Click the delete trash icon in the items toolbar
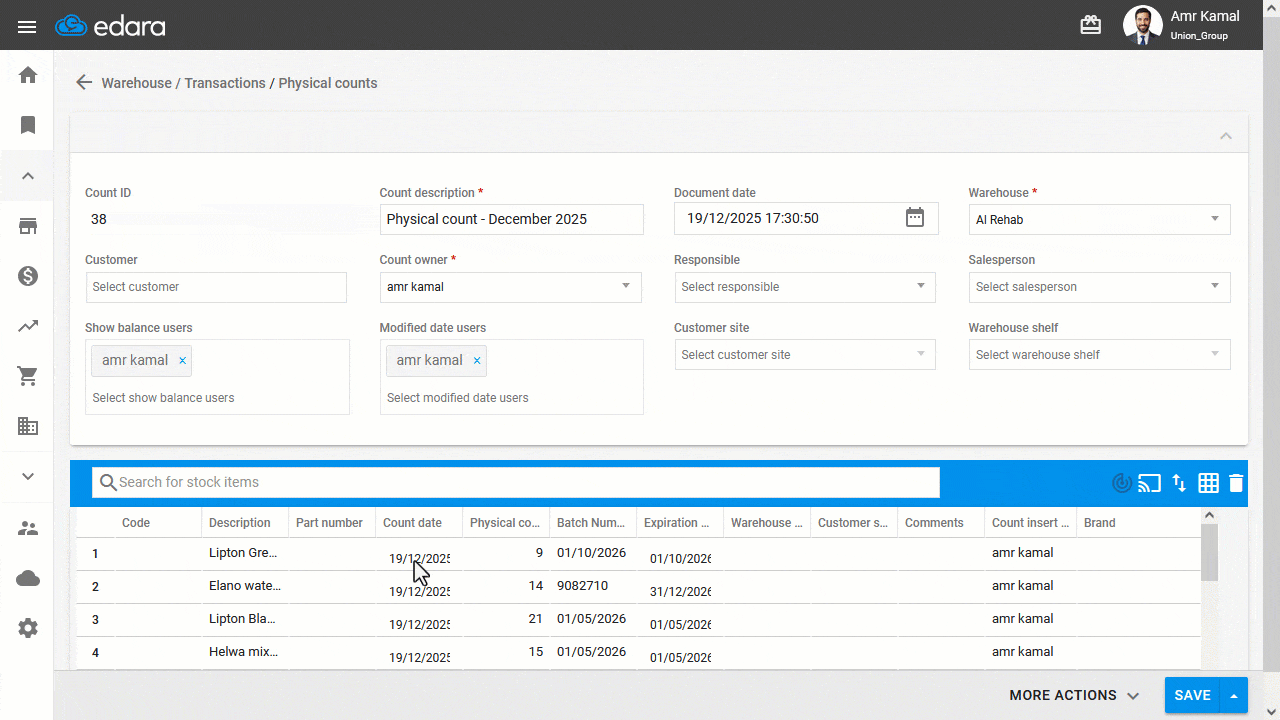 (1236, 483)
